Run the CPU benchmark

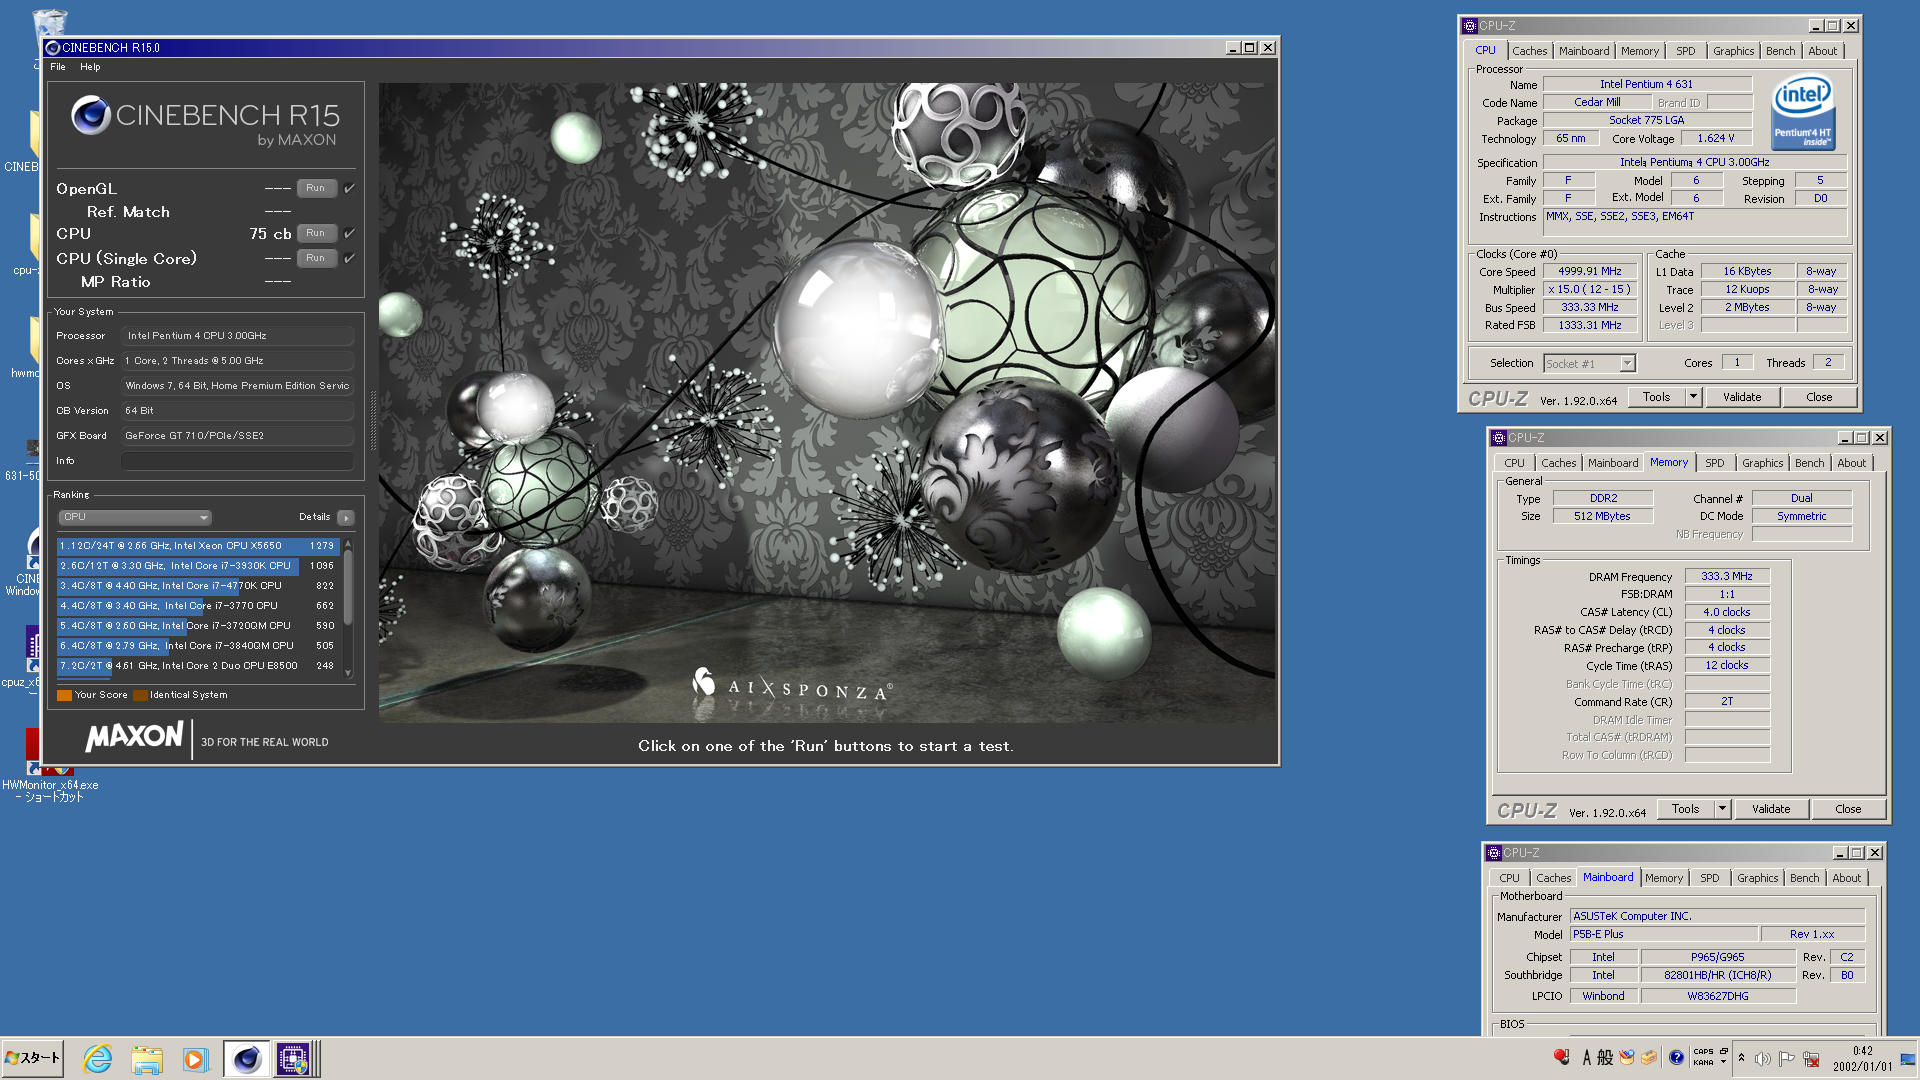pyautogui.click(x=316, y=233)
